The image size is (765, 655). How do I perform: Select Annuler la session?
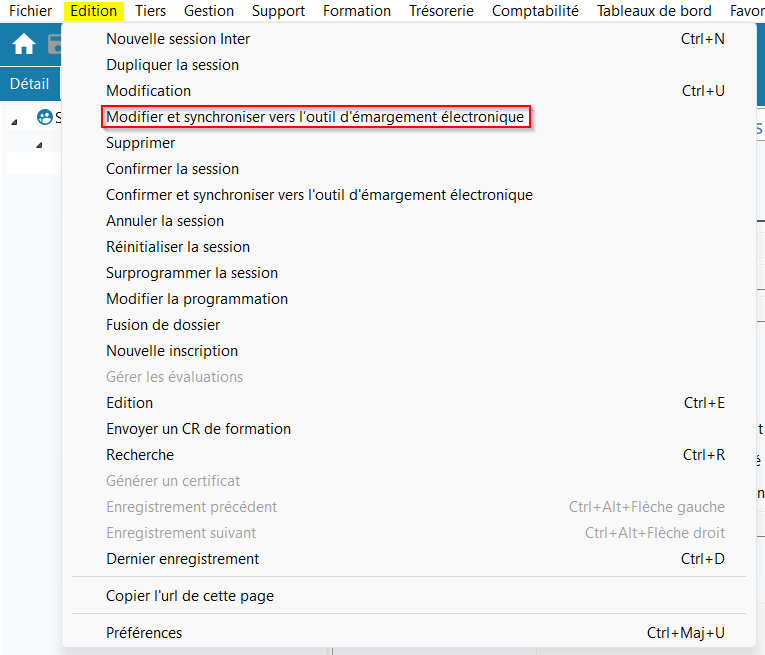pyautogui.click(x=165, y=221)
